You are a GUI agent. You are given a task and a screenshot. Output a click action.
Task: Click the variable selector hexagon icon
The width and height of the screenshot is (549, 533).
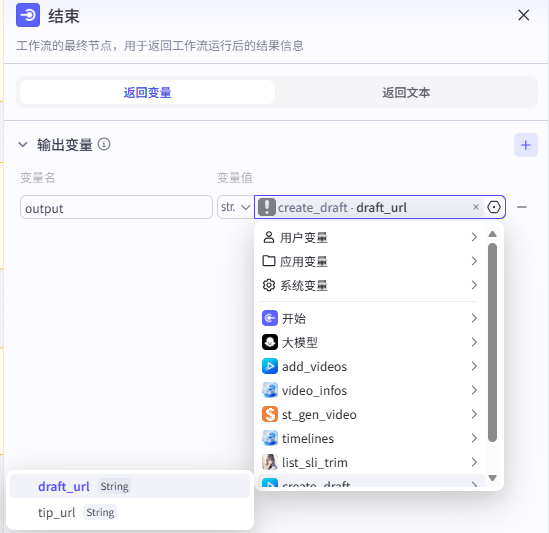pyautogui.click(x=494, y=207)
